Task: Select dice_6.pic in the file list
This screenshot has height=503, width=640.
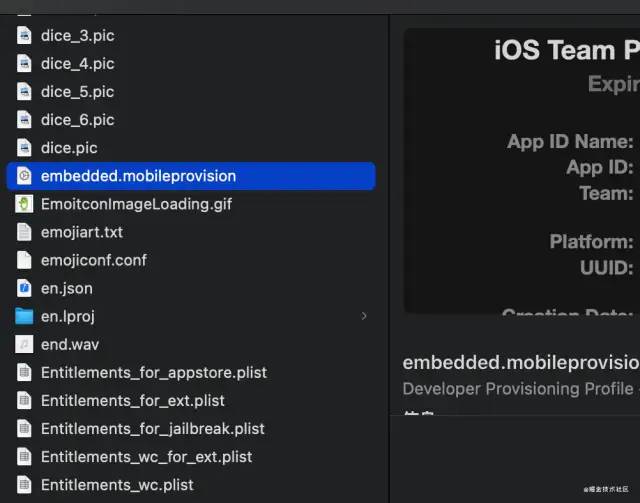Action: coord(191,120)
